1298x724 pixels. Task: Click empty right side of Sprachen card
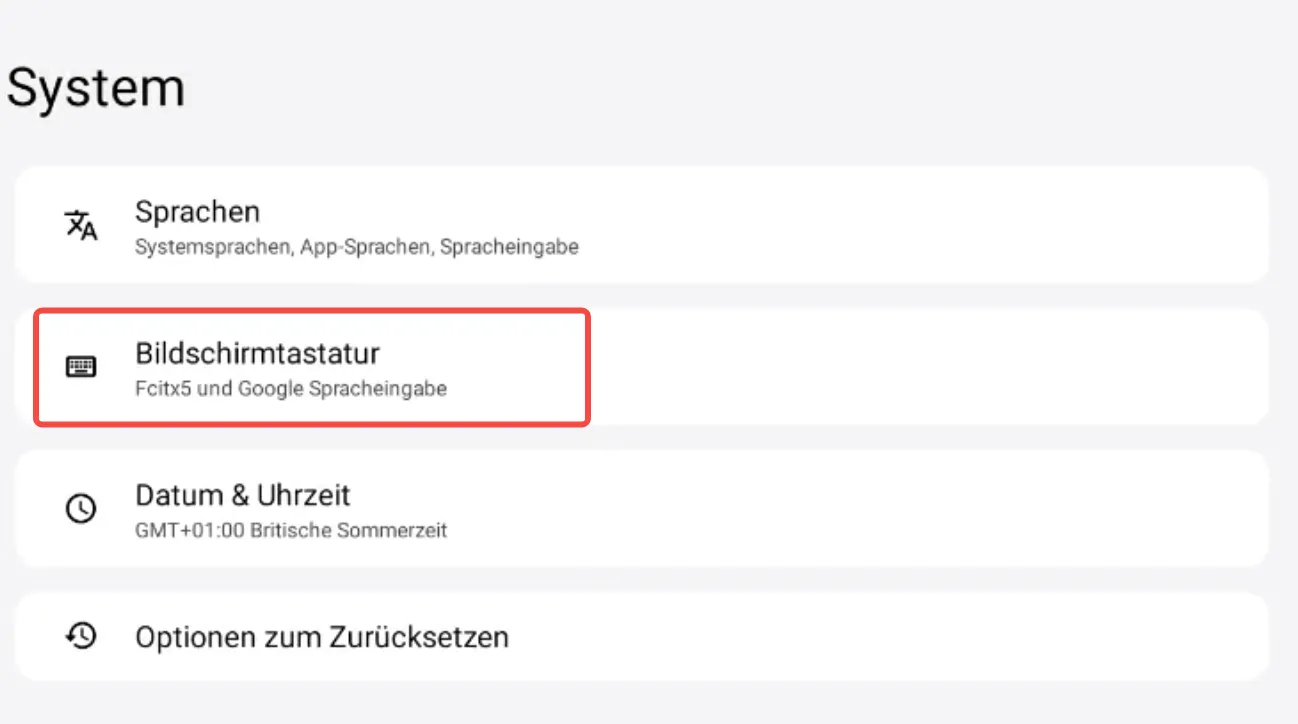tap(950, 225)
